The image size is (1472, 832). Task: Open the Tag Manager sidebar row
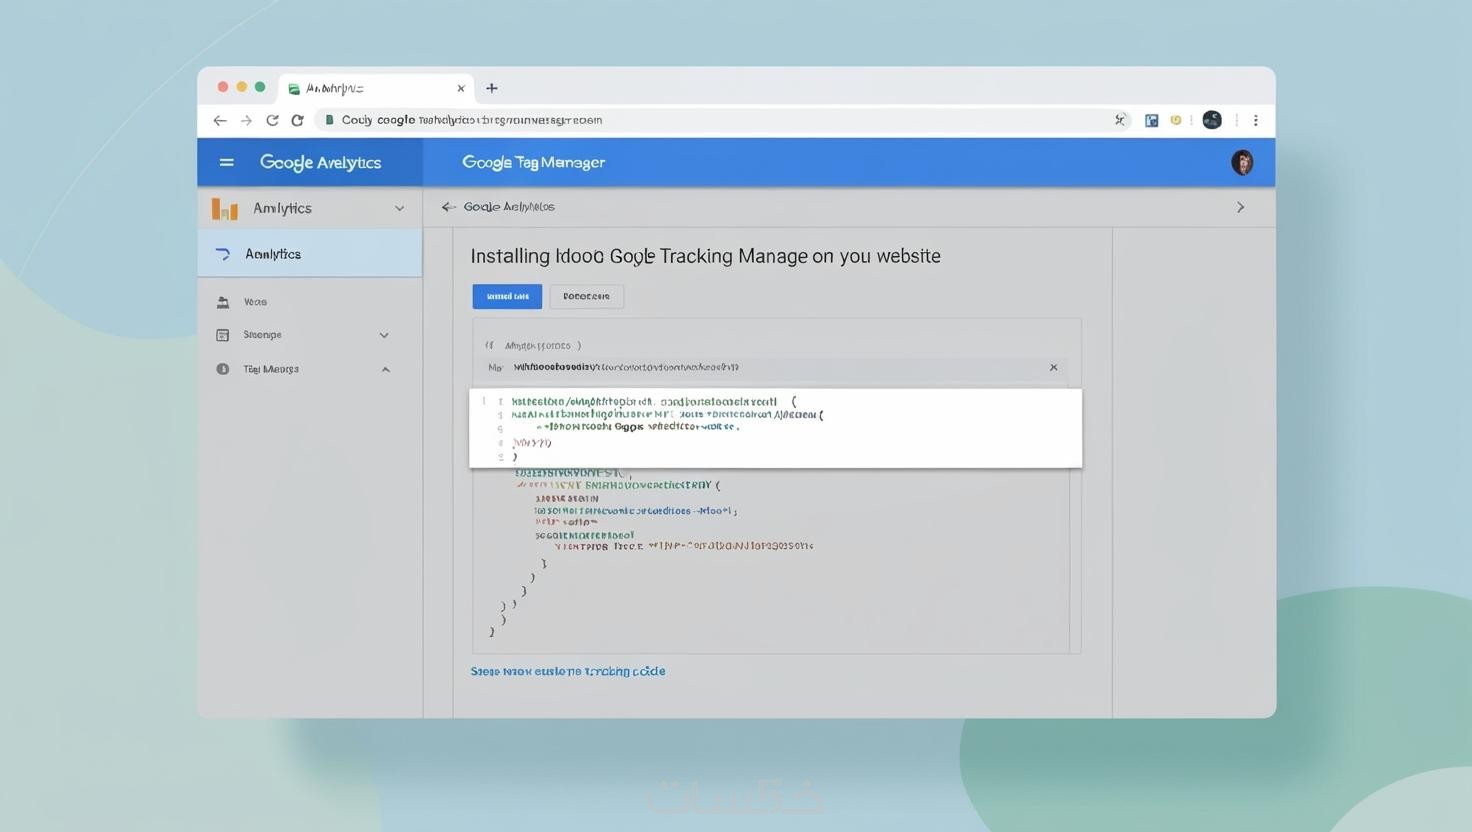310,369
